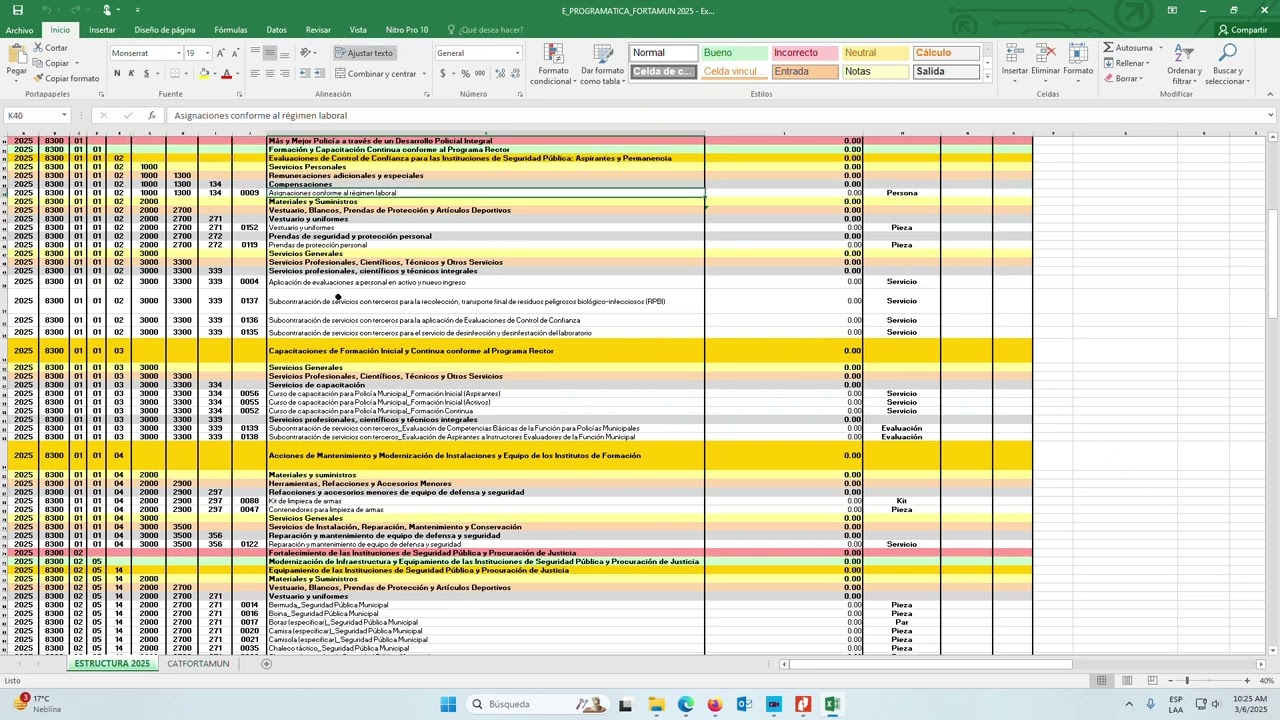
Task: Align text to the right
Action: 285,73
